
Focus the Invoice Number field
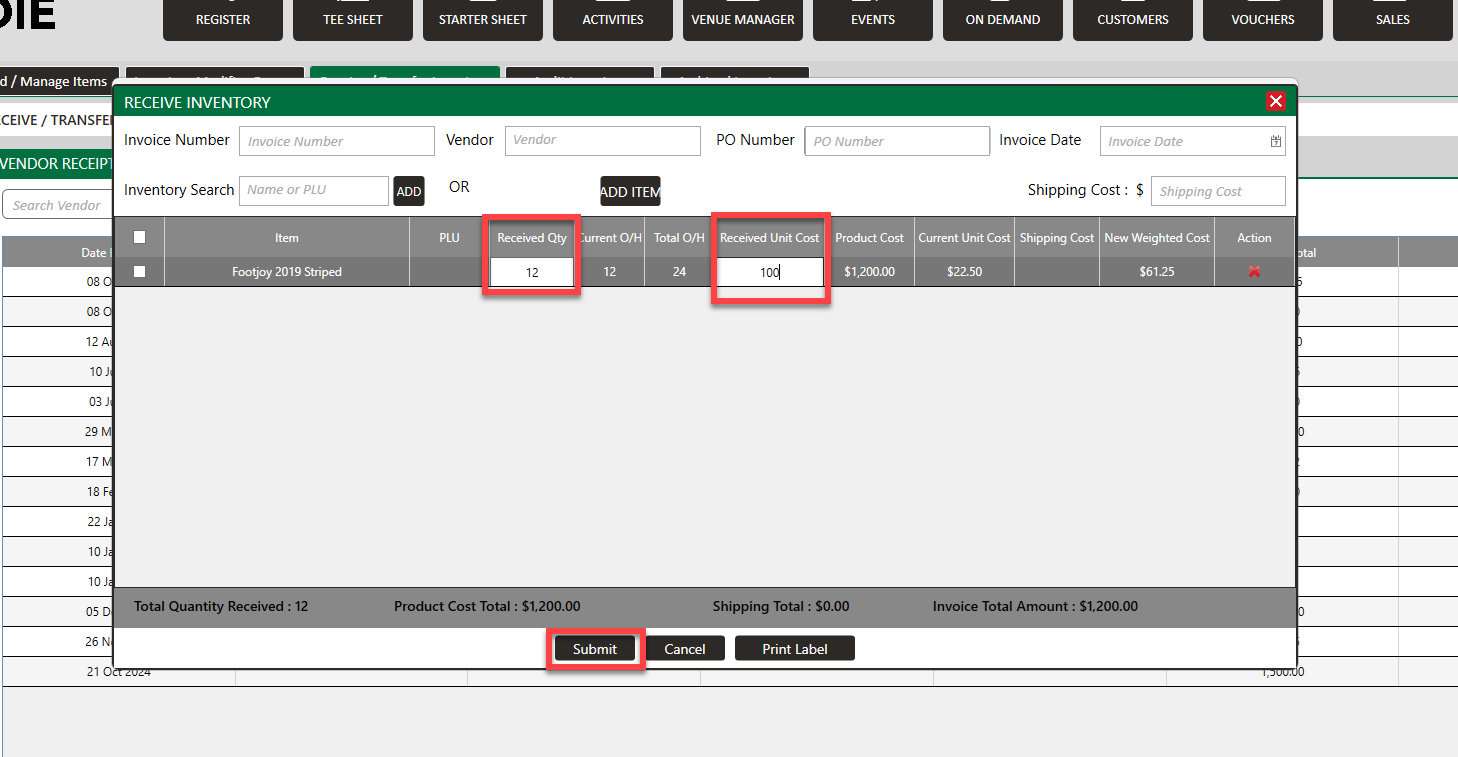336,141
